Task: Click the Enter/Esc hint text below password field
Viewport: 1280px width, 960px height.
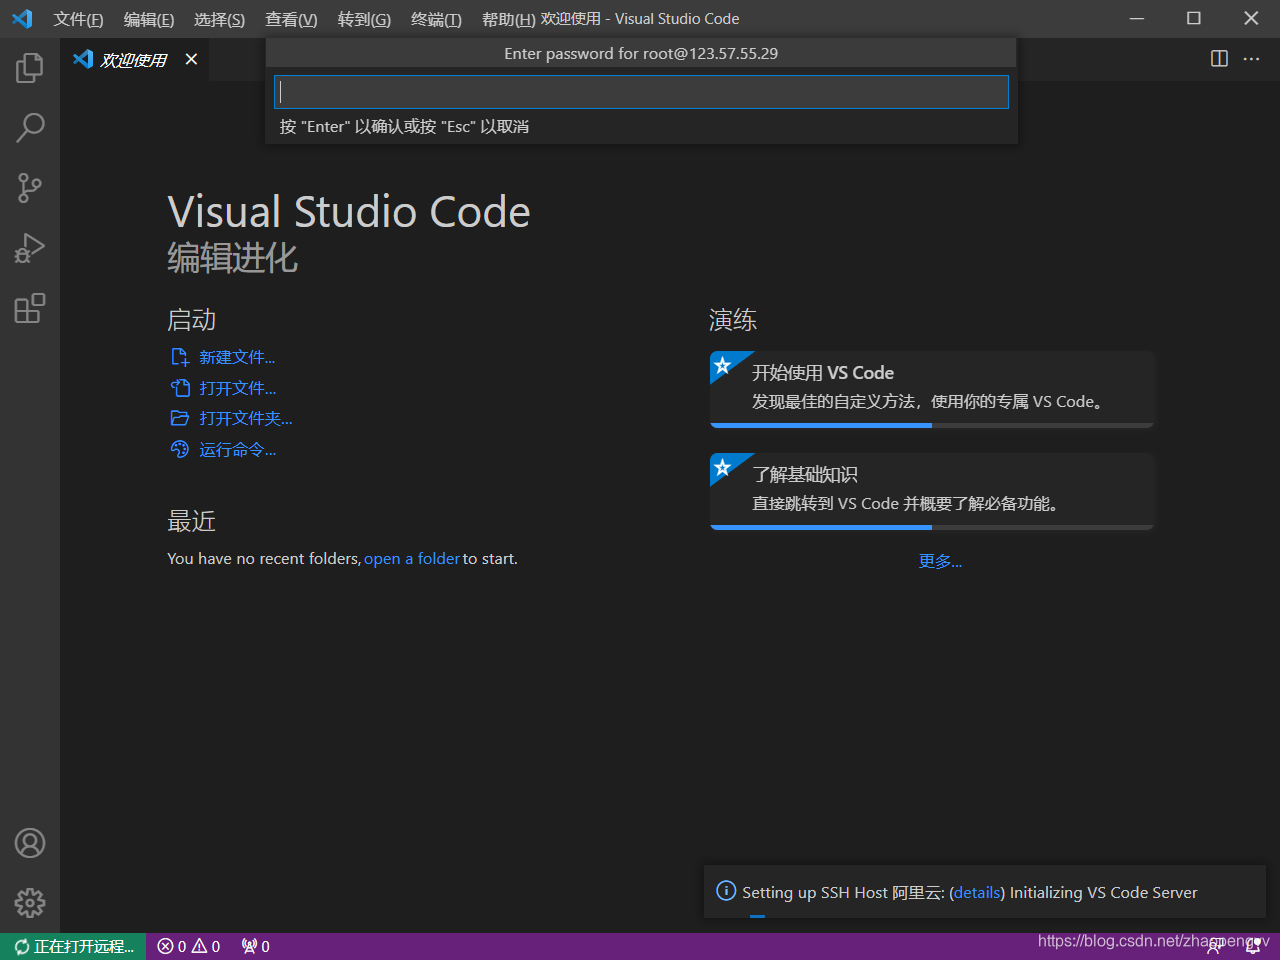Action: point(404,126)
